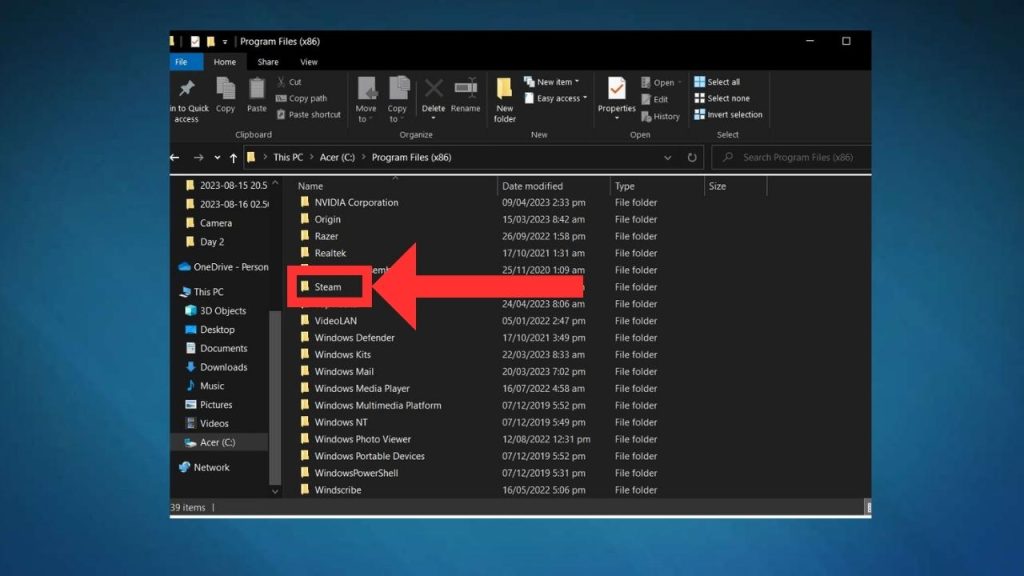Open 3D Objects in navigation pane
The height and width of the screenshot is (576, 1024).
pos(216,311)
